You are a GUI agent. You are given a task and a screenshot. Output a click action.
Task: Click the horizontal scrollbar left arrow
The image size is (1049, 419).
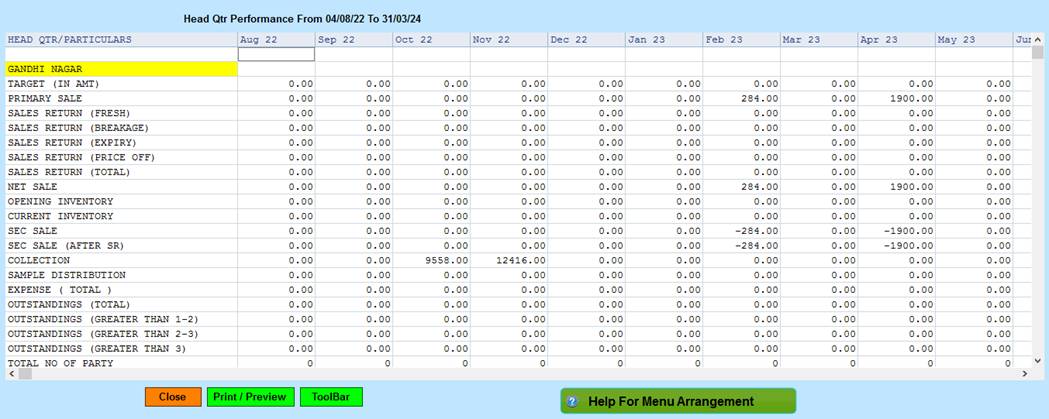[x=9, y=373]
